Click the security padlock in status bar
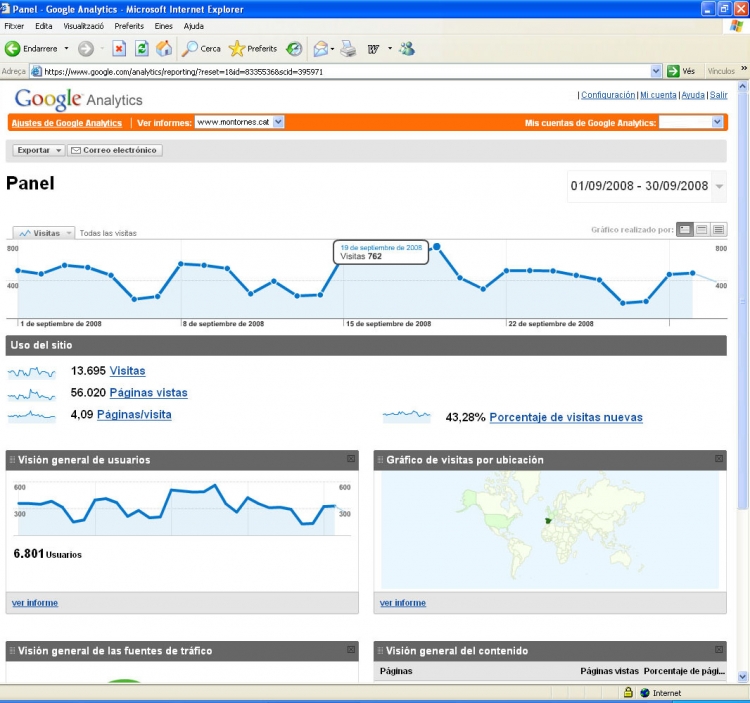 [x=628, y=692]
